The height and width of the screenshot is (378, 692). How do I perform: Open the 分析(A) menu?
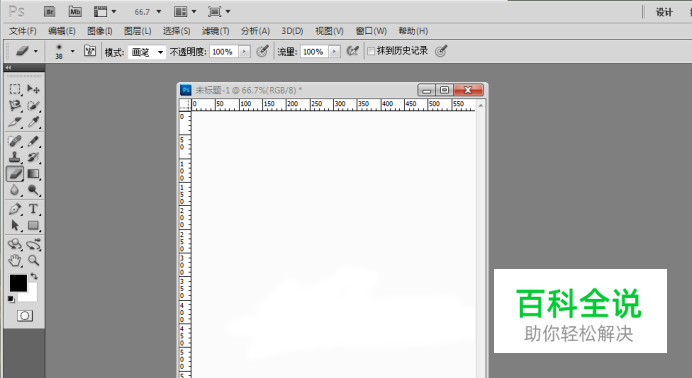coord(255,31)
